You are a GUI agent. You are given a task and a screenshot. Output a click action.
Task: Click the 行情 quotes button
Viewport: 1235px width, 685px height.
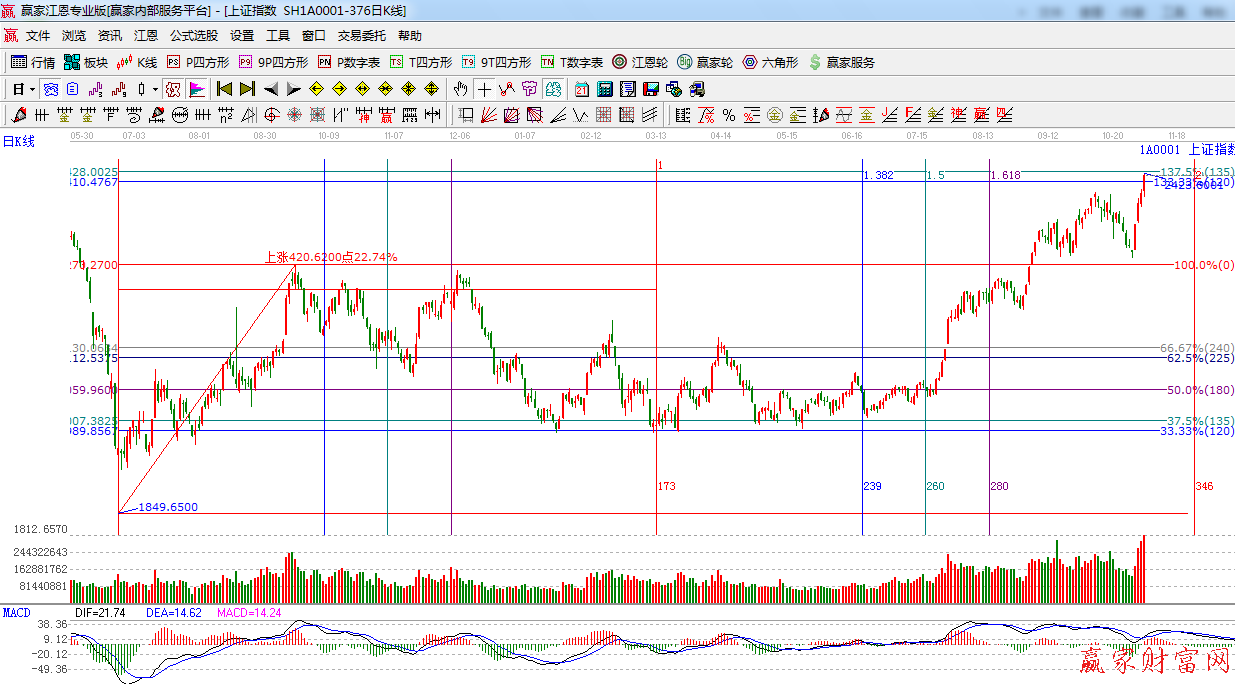(x=33, y=62)
